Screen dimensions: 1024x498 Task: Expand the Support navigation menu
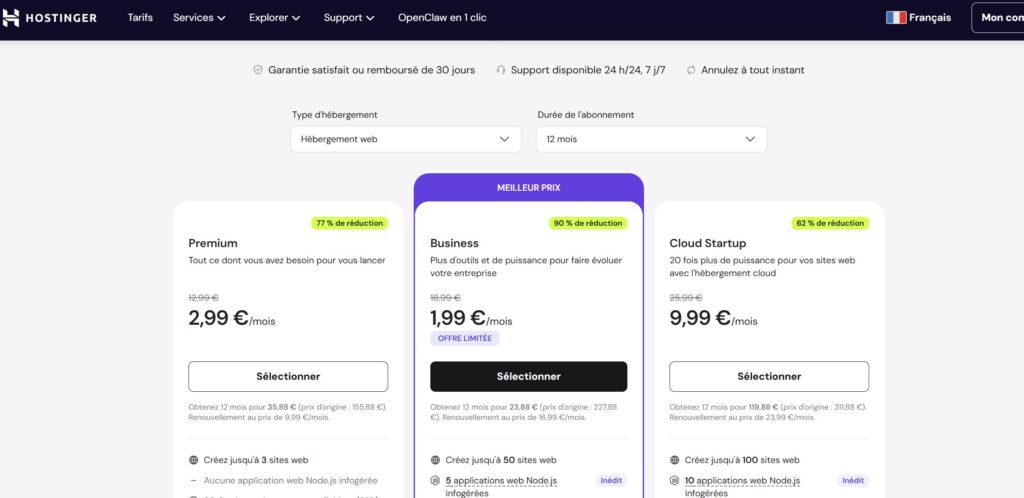point(349,18)
